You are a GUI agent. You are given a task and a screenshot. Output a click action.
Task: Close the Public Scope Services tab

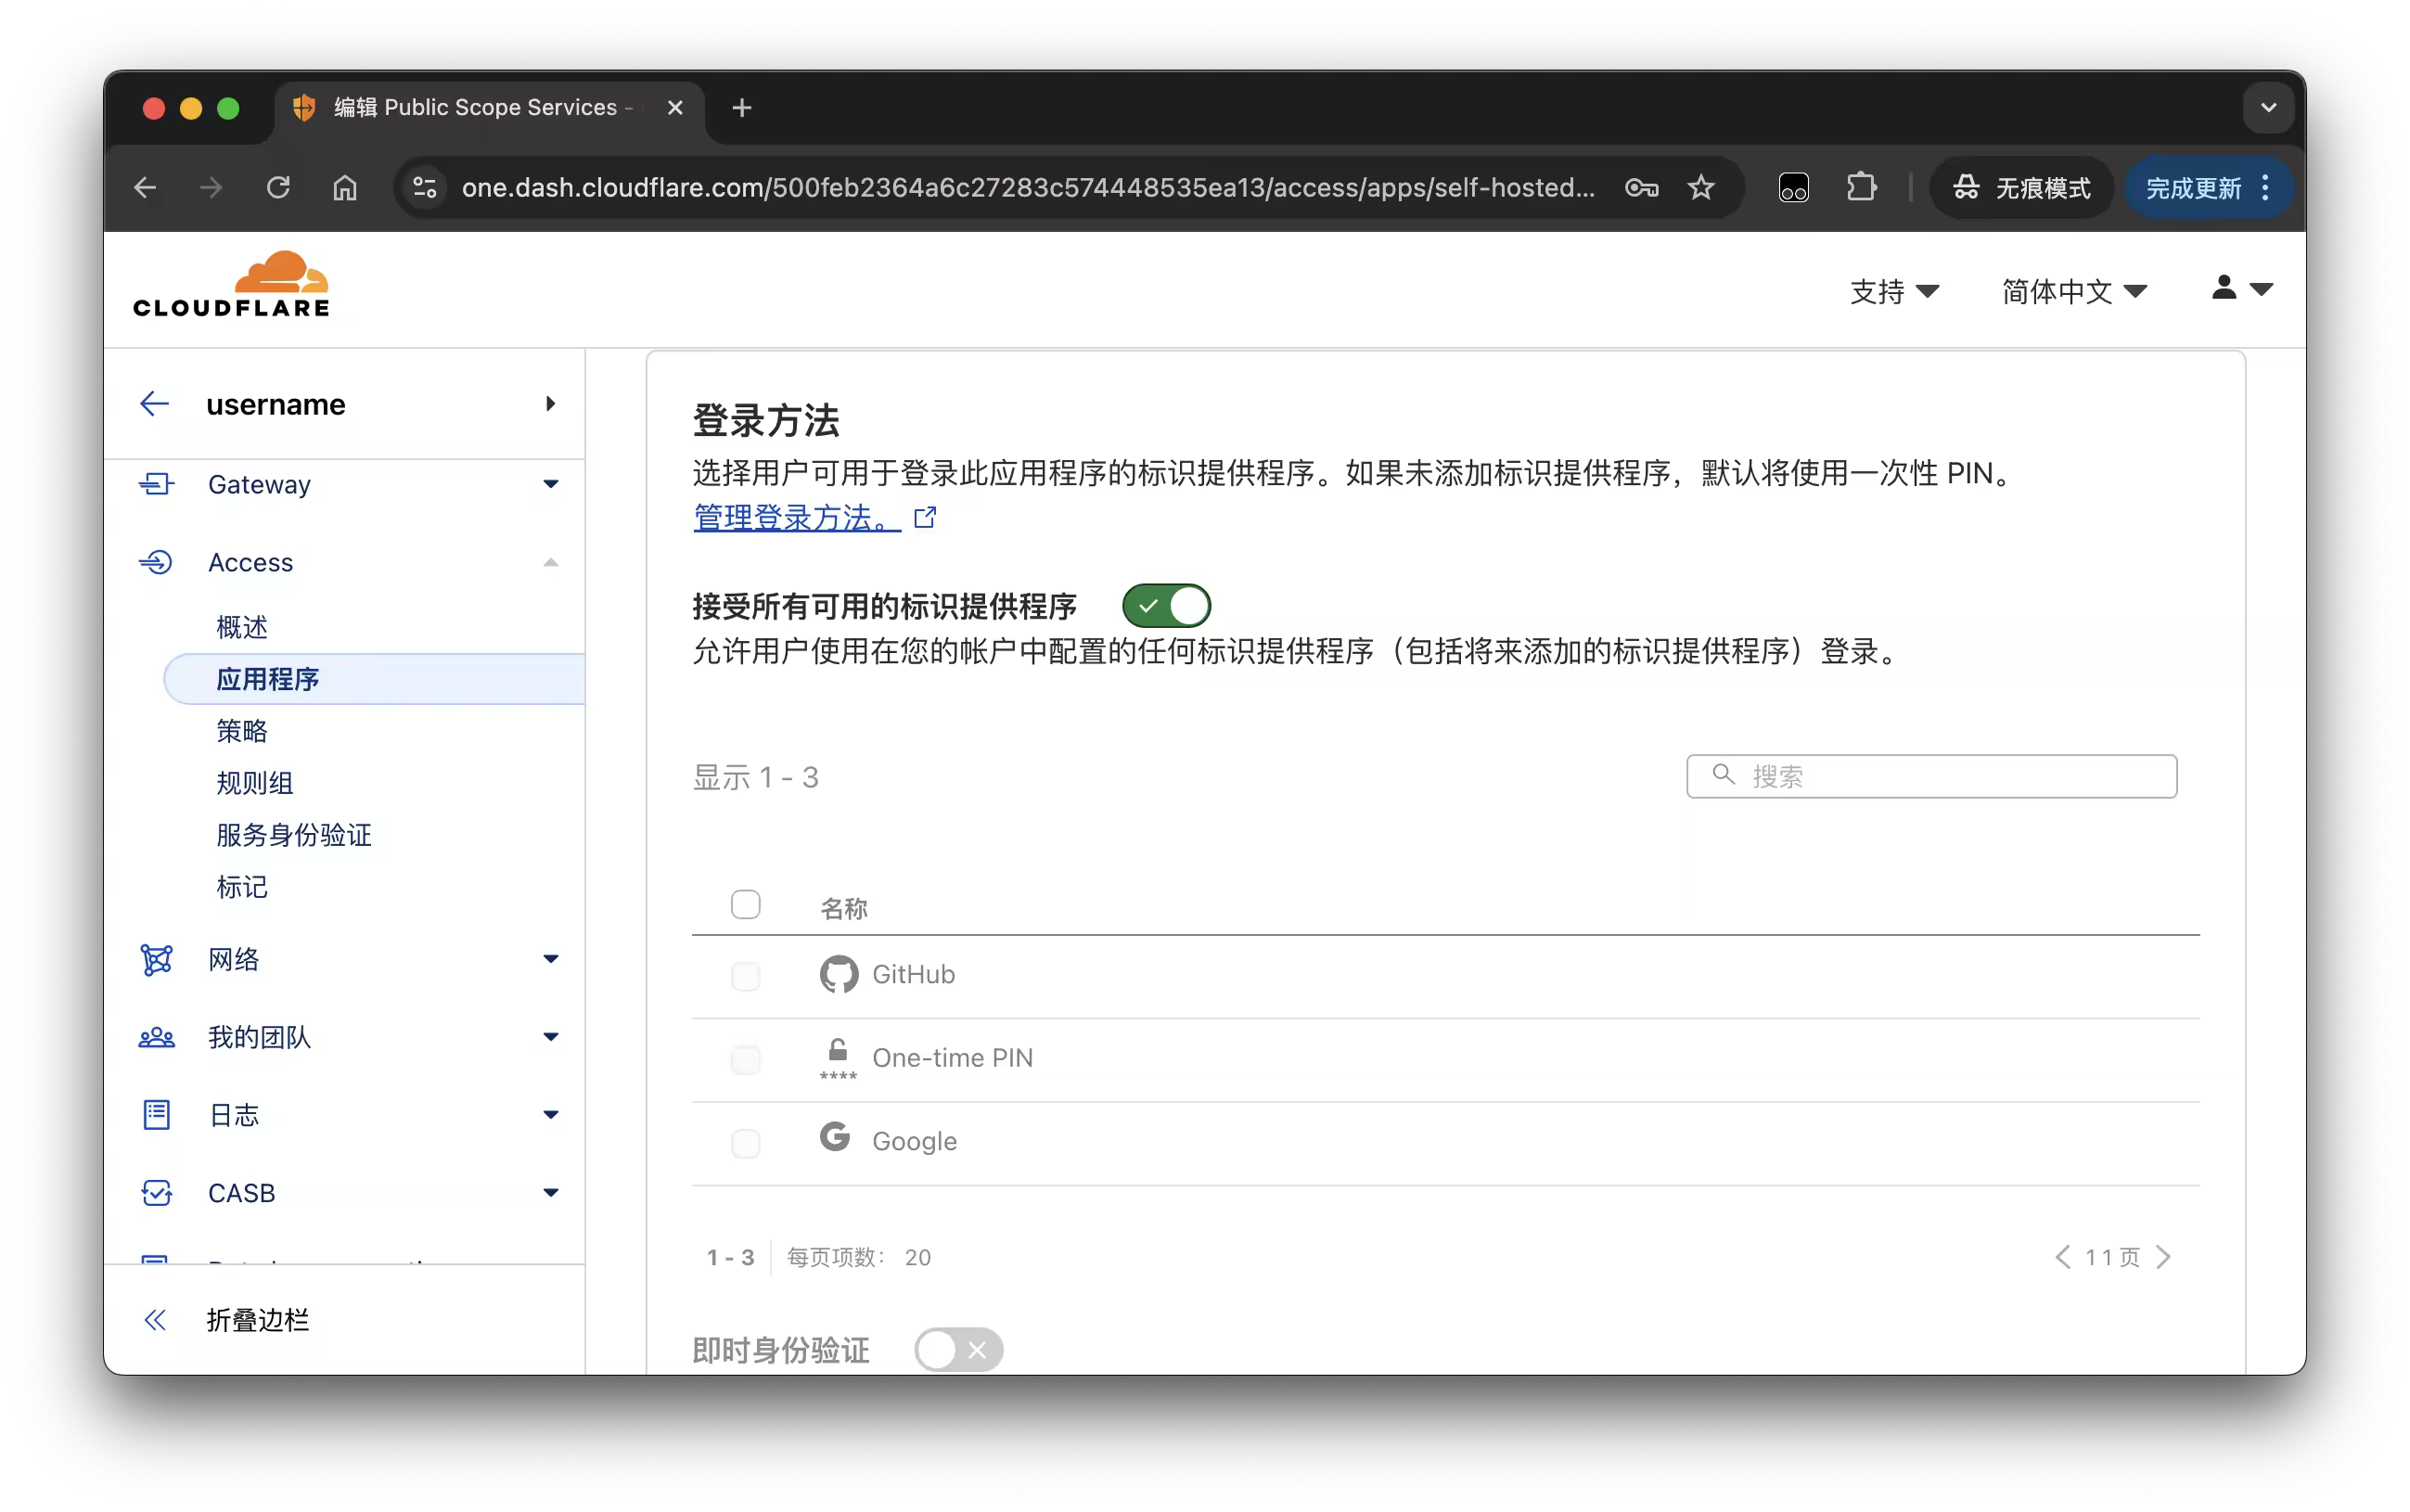(675, 107)
